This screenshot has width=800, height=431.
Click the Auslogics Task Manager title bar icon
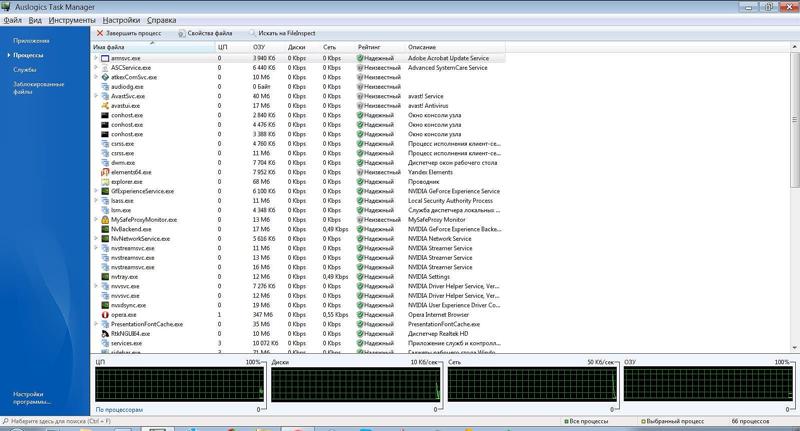(x=6, y=7)
